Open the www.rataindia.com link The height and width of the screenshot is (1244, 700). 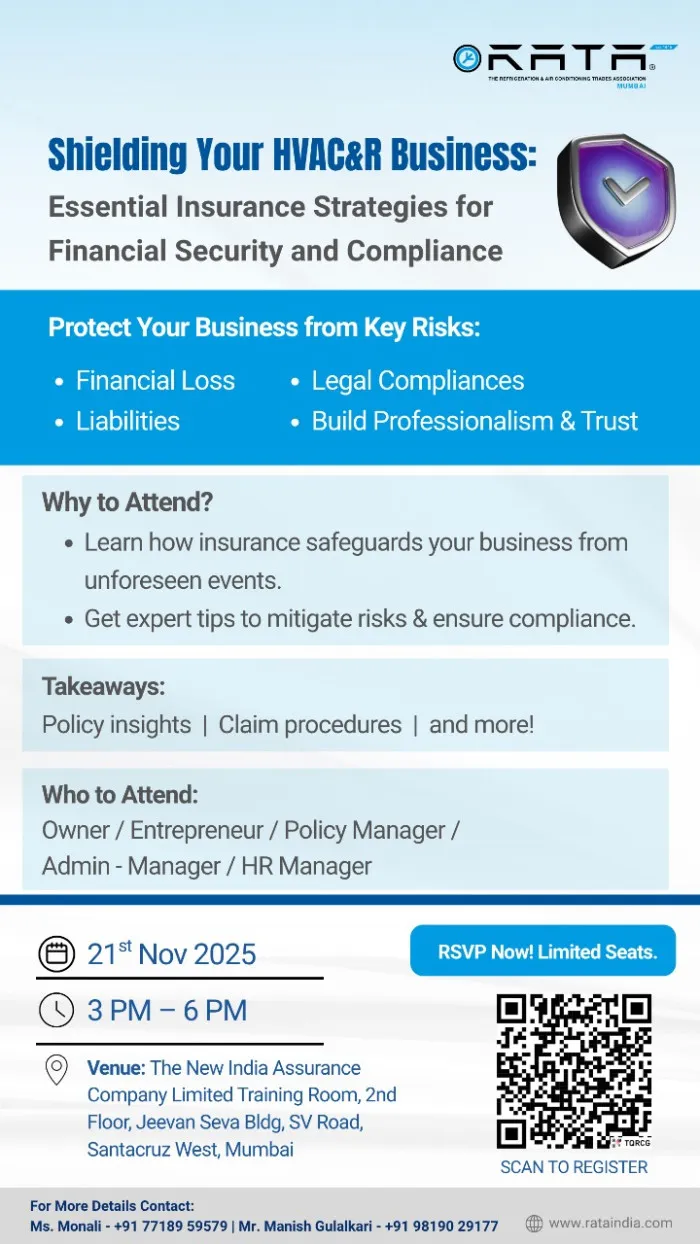[x=610, y=1223]
